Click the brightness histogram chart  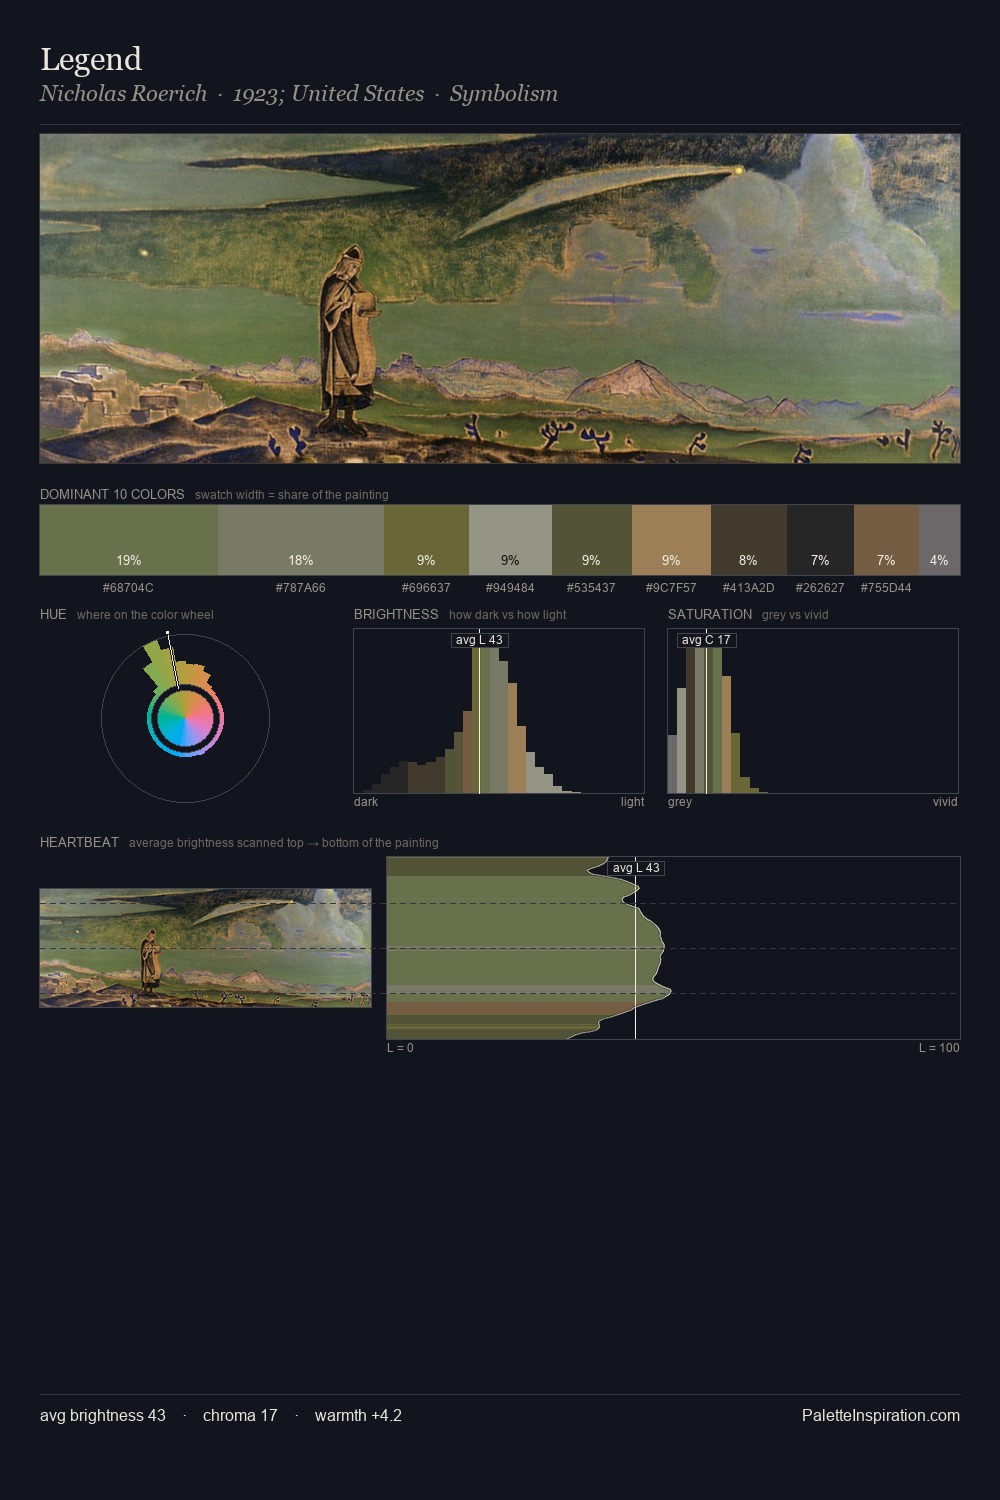pyautogui.click(x=499, y=711)
